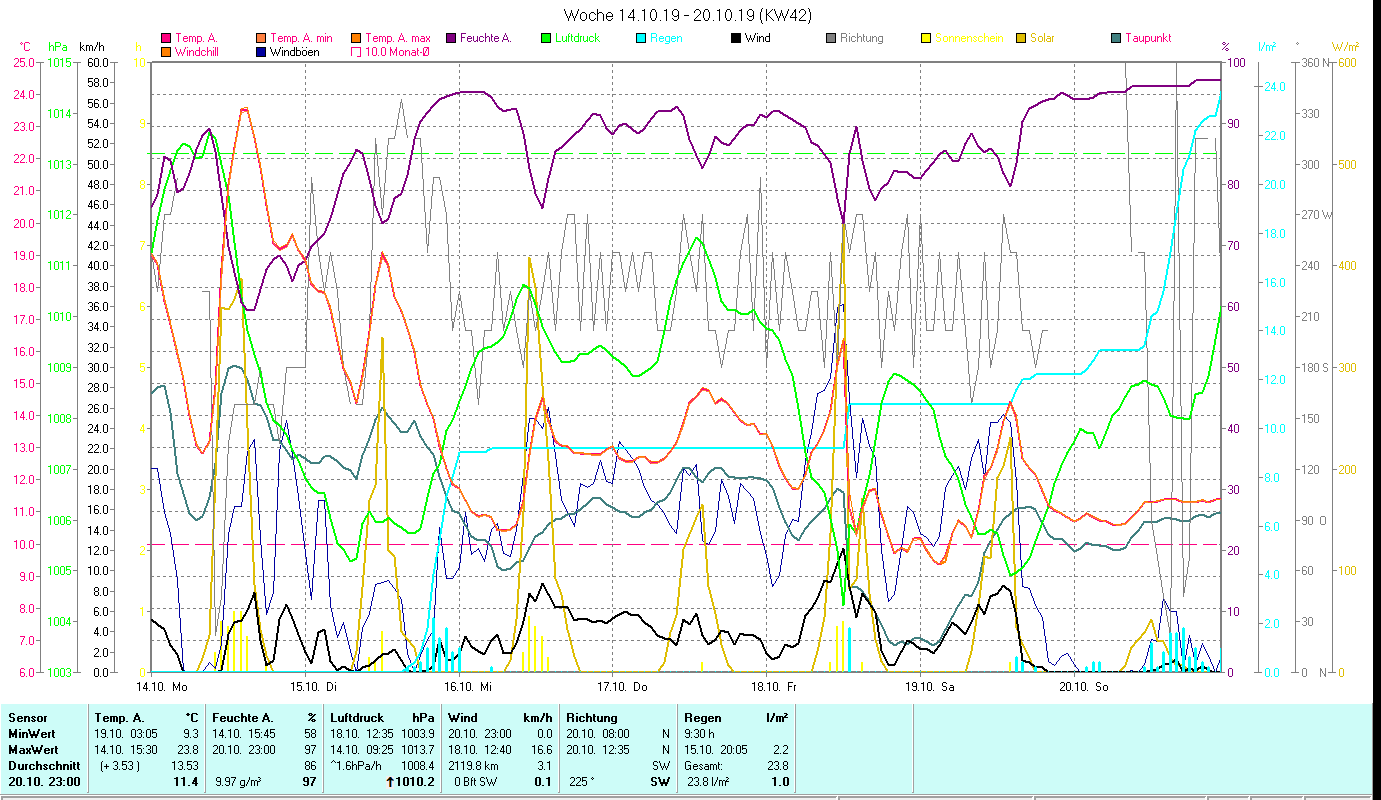This screenshot has width=1381, height=800.
Task: Click the current temperature value 11.4
Action: [x=186, y=781]
